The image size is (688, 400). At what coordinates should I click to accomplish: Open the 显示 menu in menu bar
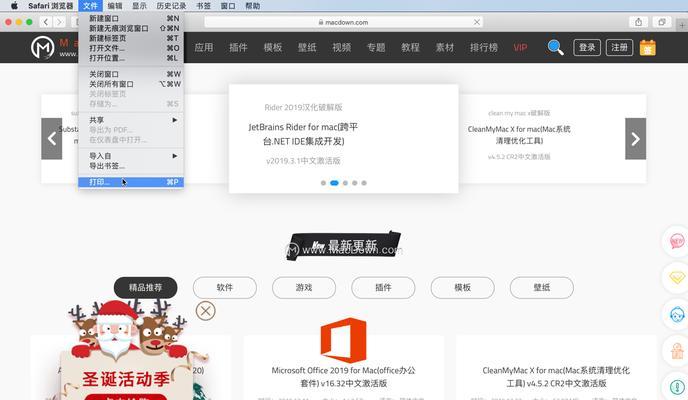tap(140, 6)
